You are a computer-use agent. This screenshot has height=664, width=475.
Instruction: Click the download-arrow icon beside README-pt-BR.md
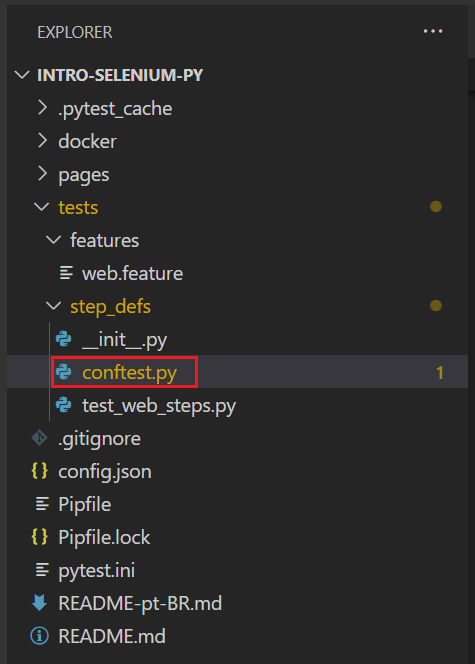tap(39, 603)
